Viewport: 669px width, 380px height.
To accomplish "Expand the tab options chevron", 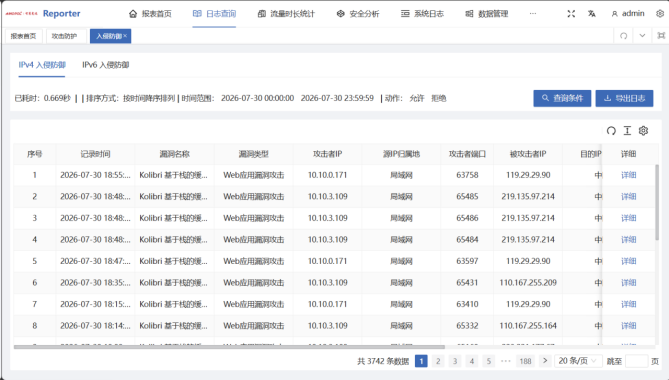I will pyautogui.click(x=642, y=36).
